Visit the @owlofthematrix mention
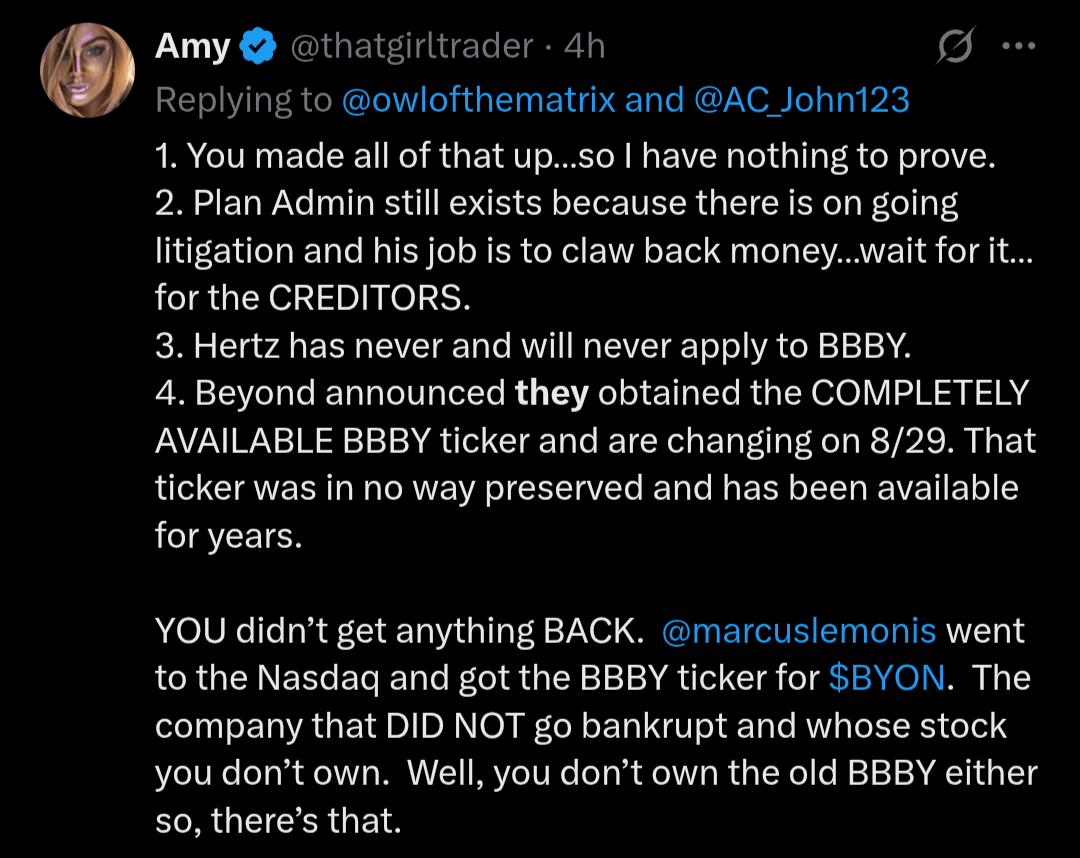 tap(477, 100)
